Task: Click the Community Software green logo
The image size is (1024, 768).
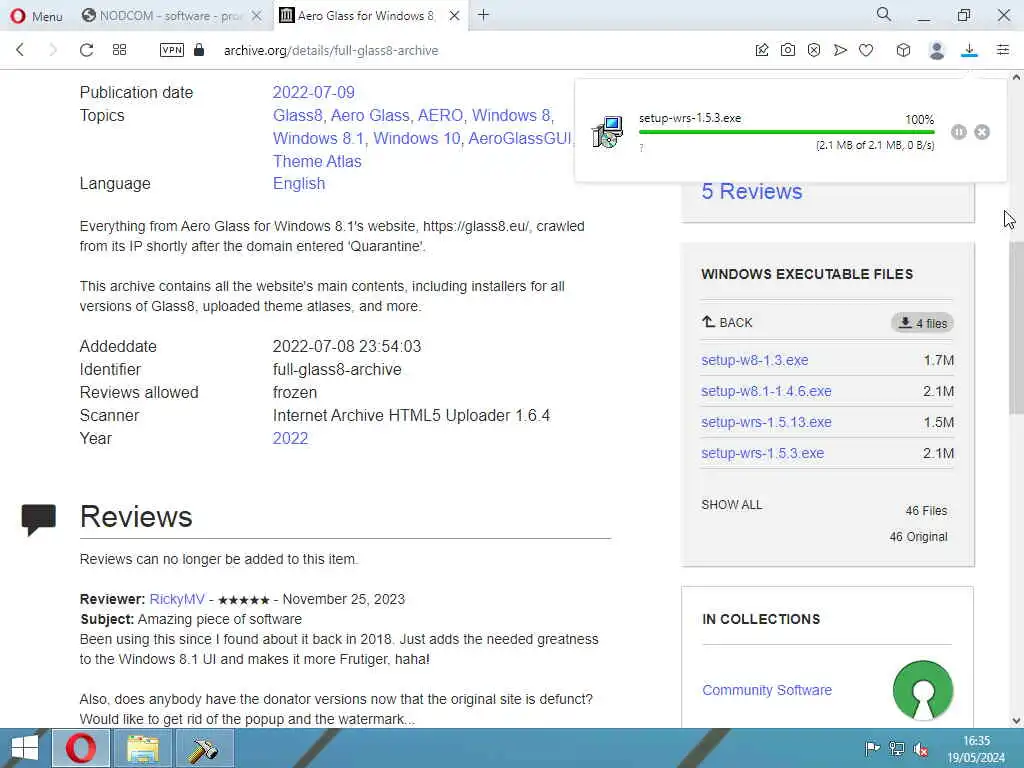Action: click(x=923, y=690)
